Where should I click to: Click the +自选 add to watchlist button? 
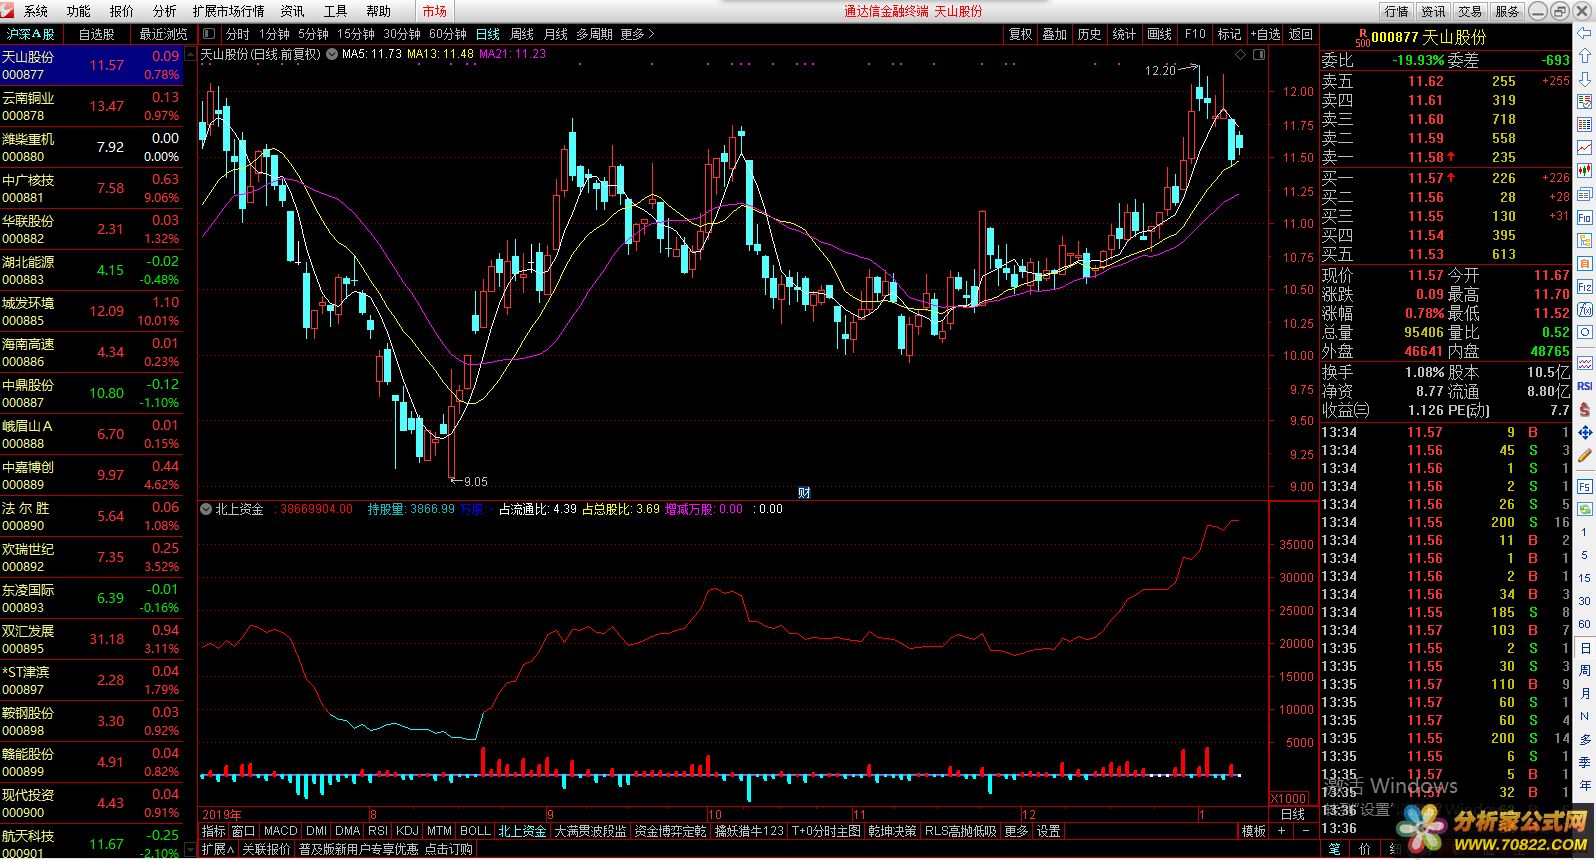coord(1265,34)
